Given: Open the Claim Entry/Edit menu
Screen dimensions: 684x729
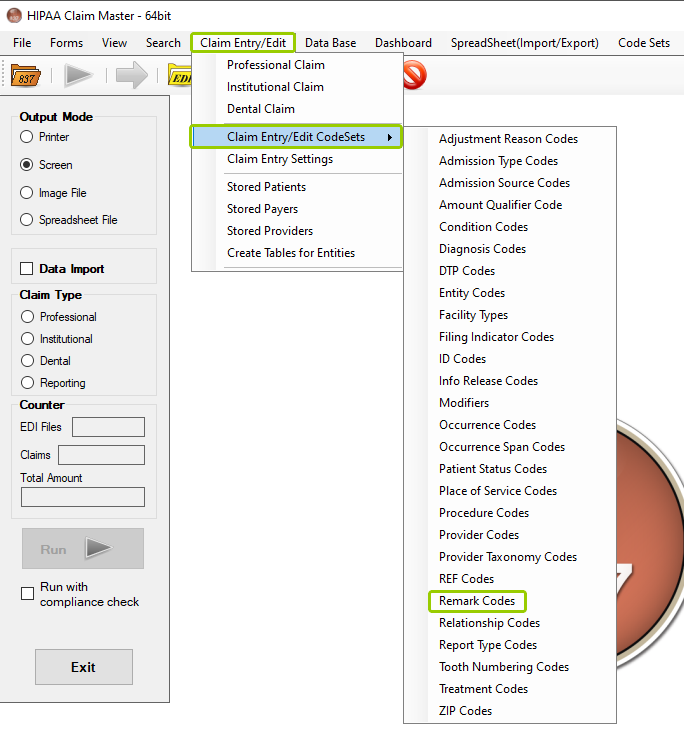Looking at the screenshot, I should point(243,43).
